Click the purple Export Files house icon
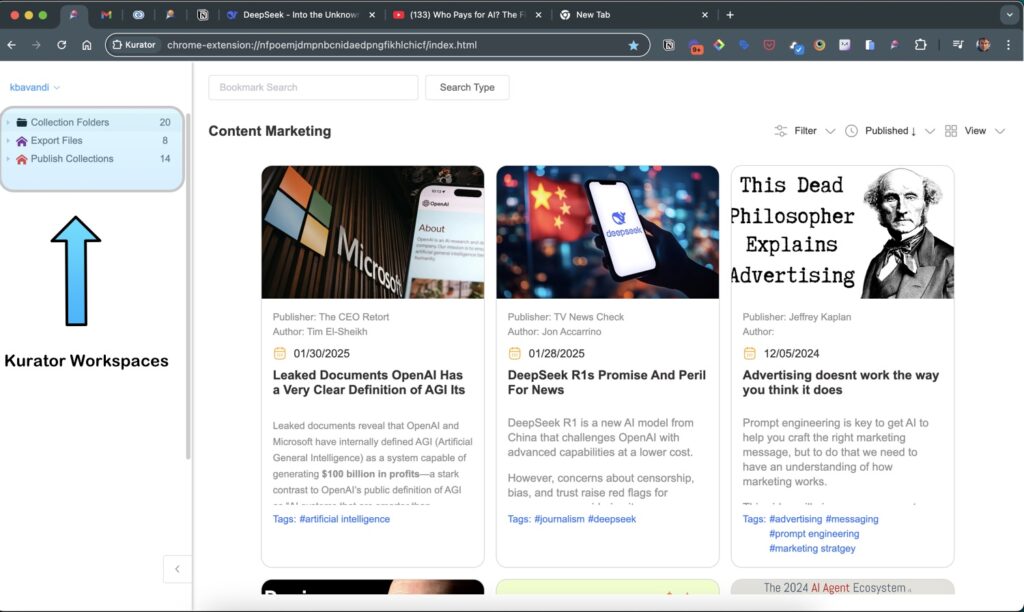The width and height of the screenshot is (1024, 612). click(22, 141)
